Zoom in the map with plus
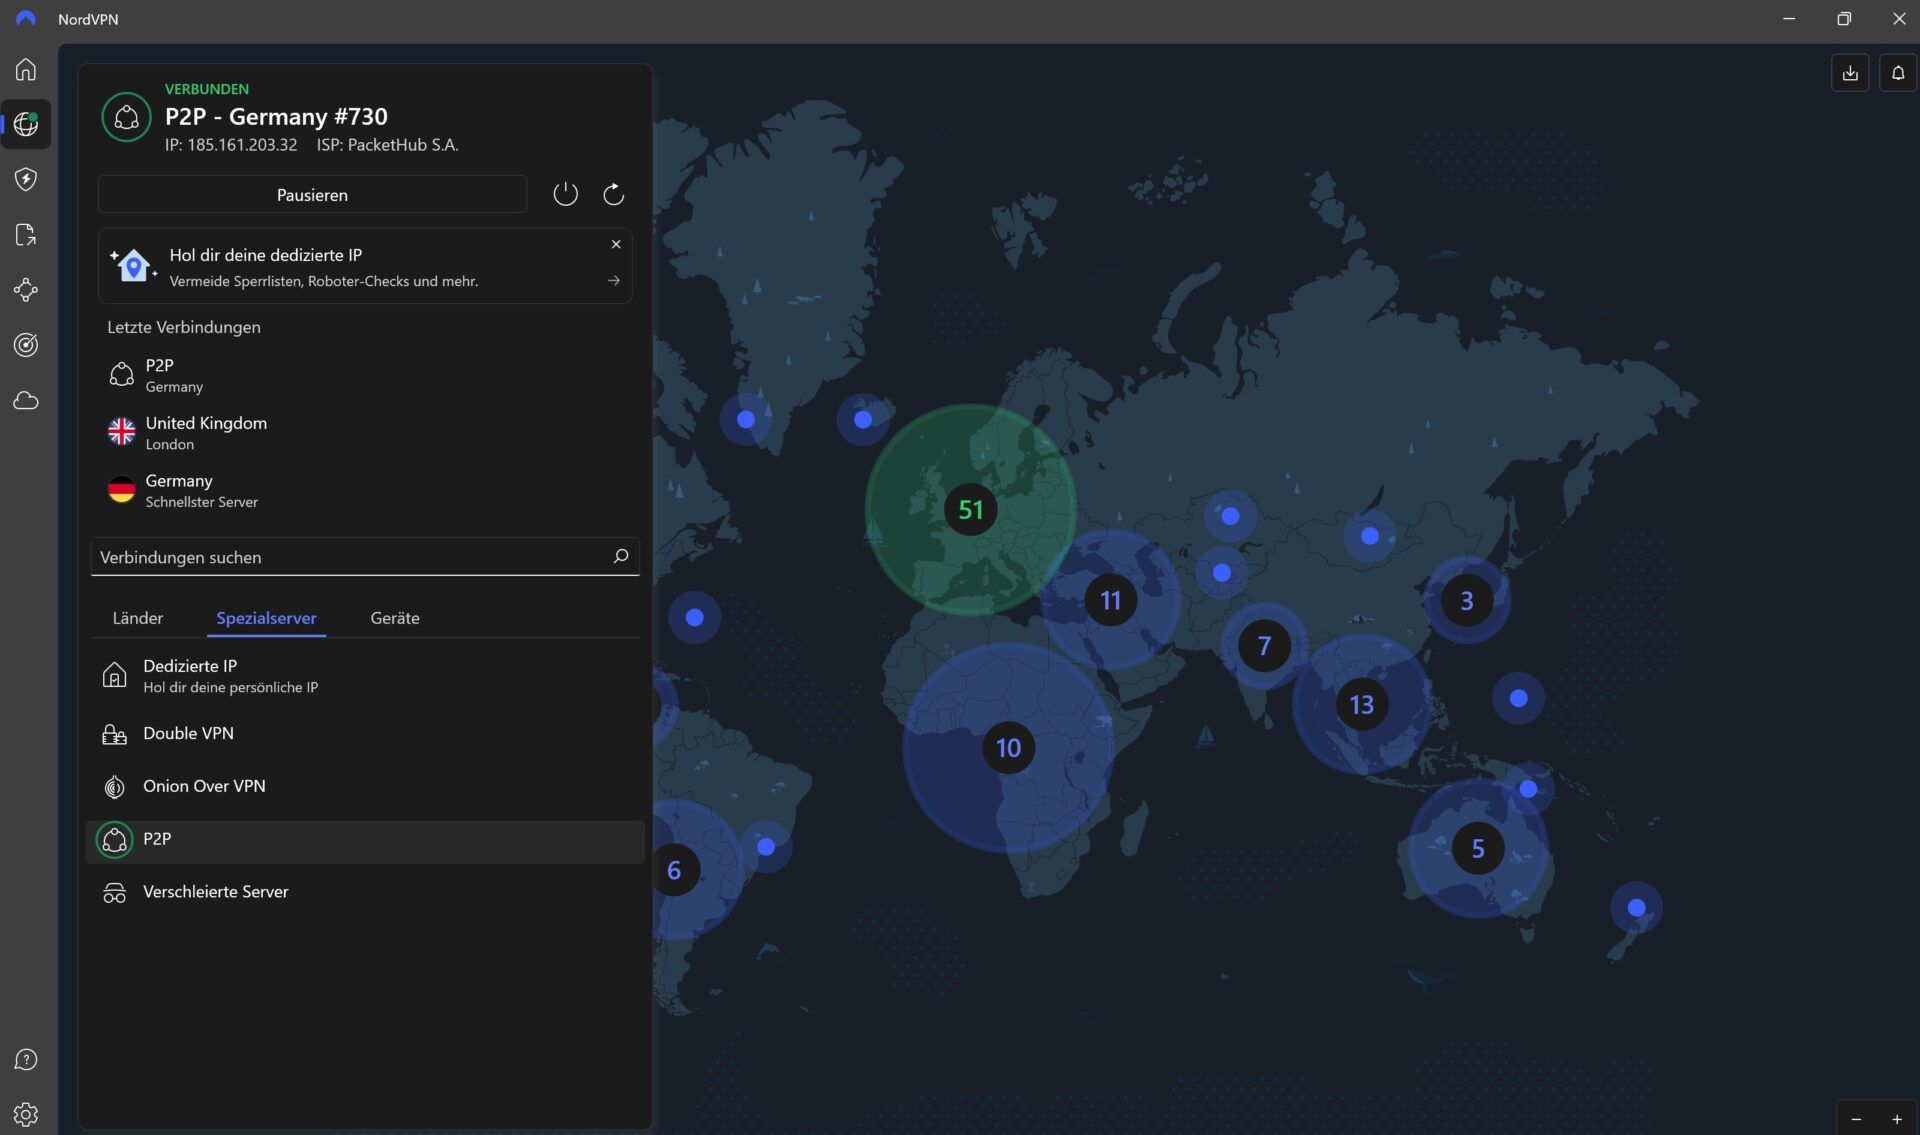 [1896, 1119]
